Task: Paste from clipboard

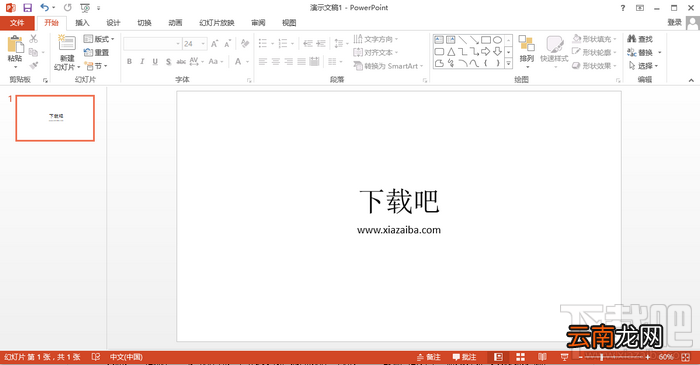Action: pos(15,52)
